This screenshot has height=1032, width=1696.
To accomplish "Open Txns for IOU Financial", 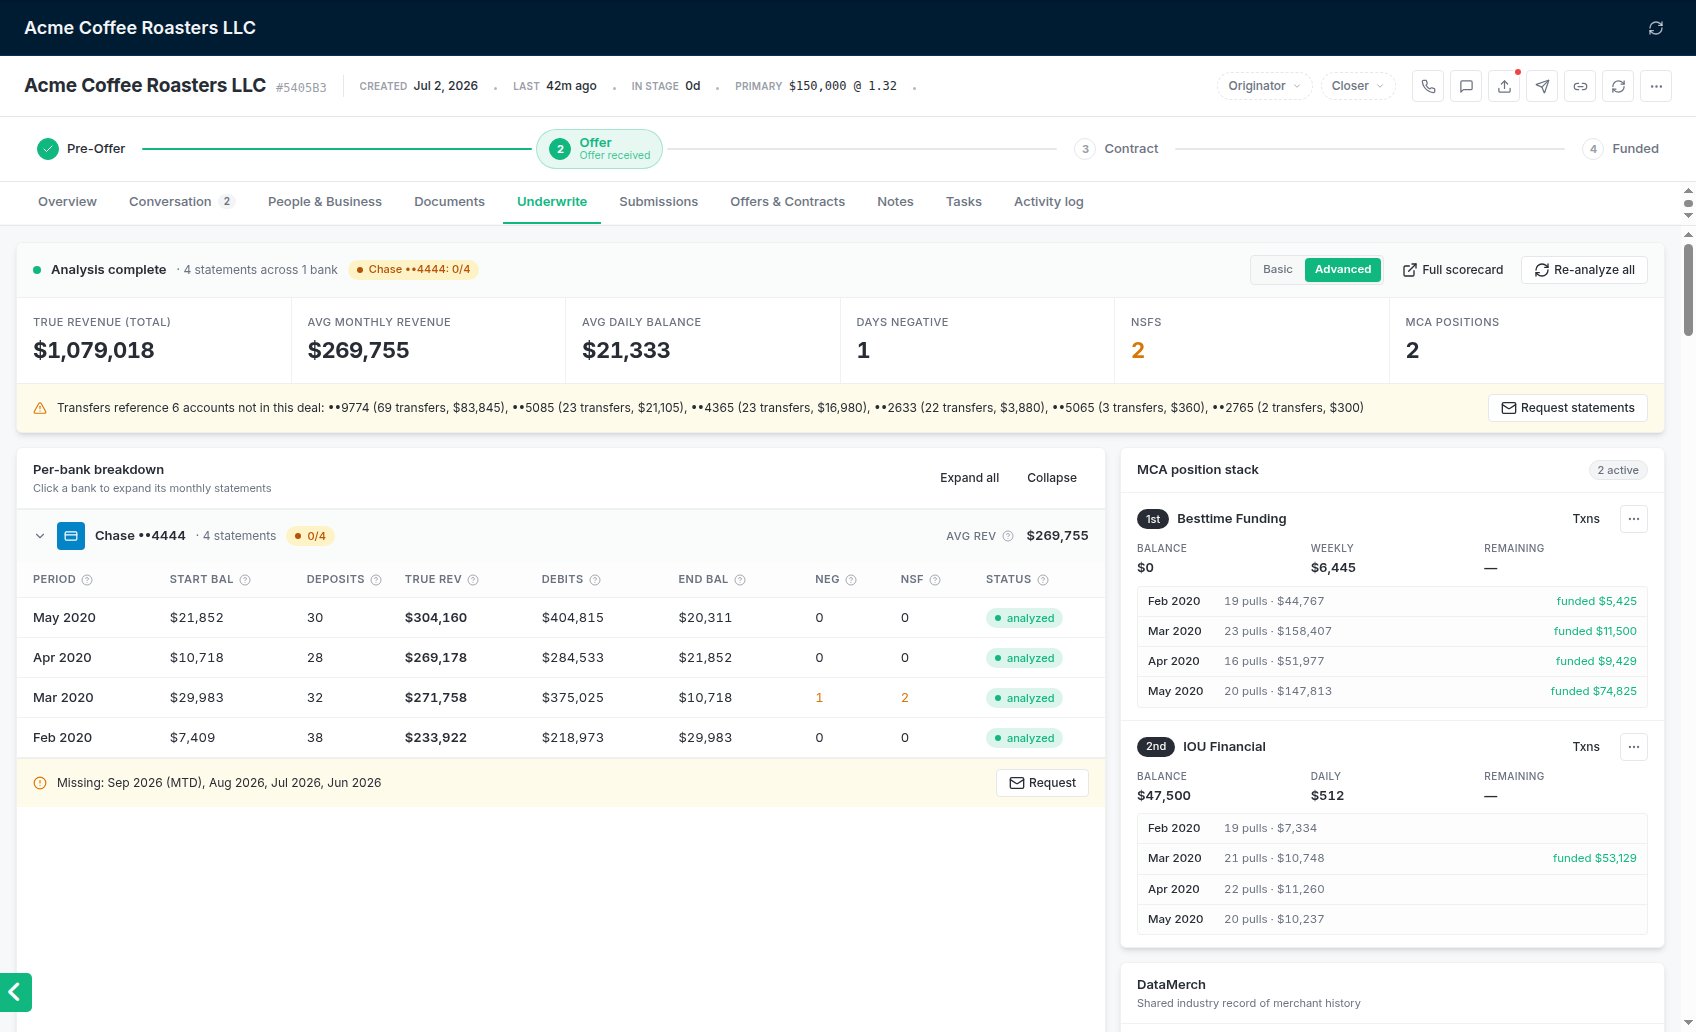I will [x=1586, y=747].
